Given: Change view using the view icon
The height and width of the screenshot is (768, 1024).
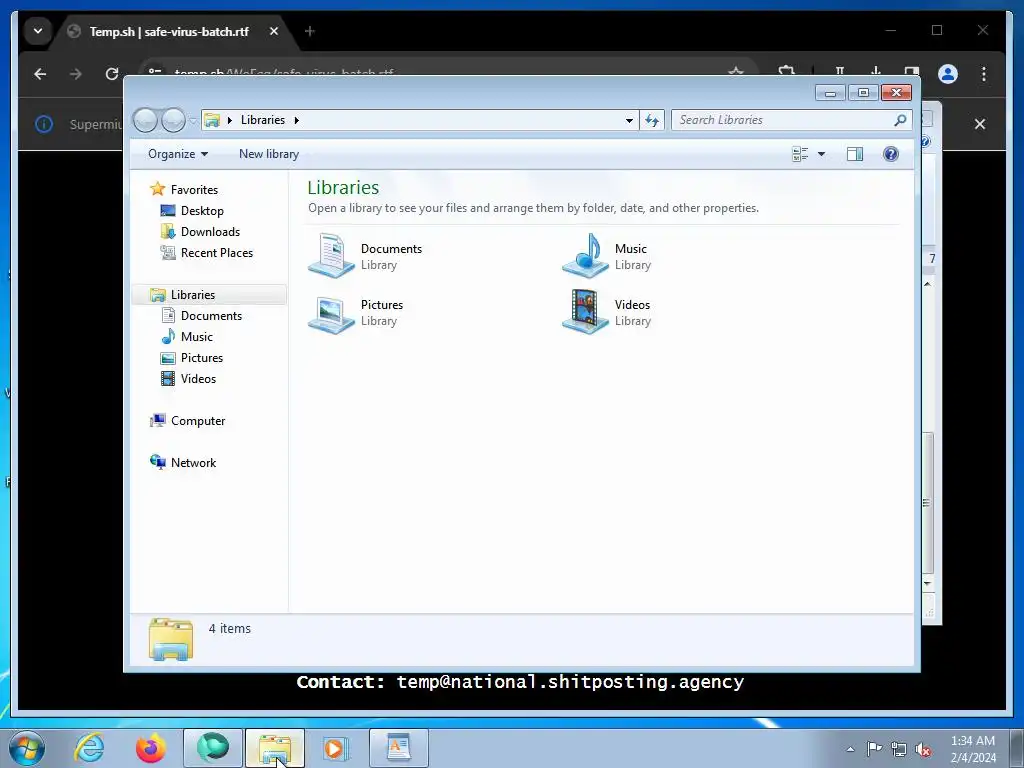Looking at the screenshot, I should [800, 154].
